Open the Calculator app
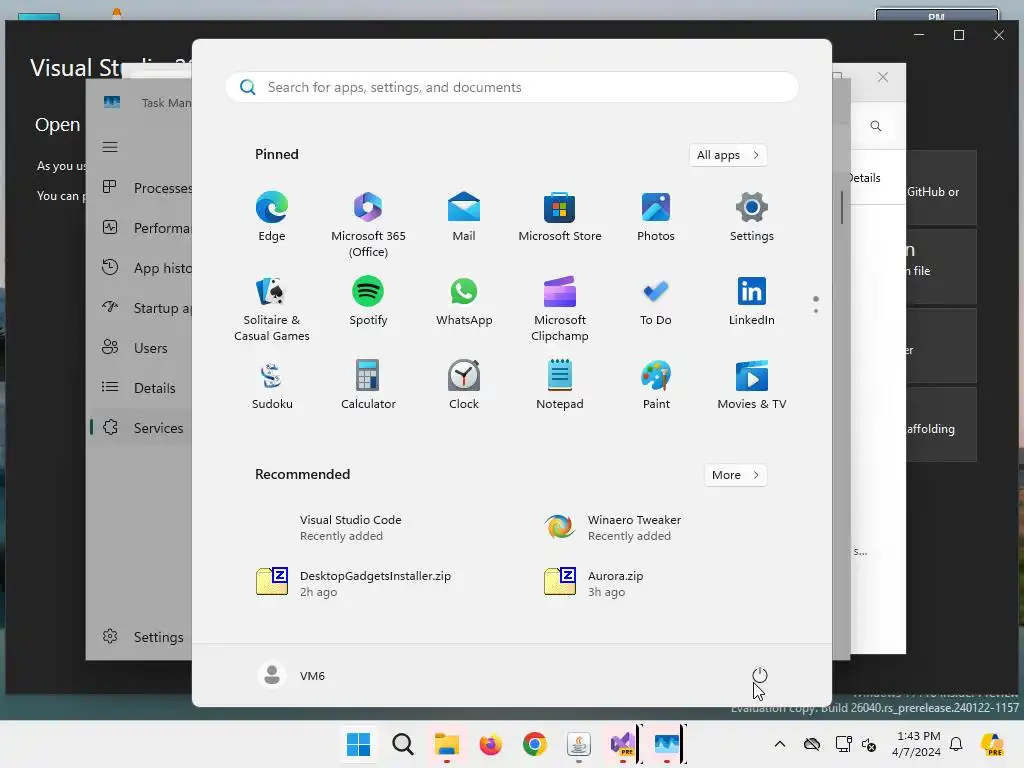Screen dimensions: 1024x768 coord(368,385)
